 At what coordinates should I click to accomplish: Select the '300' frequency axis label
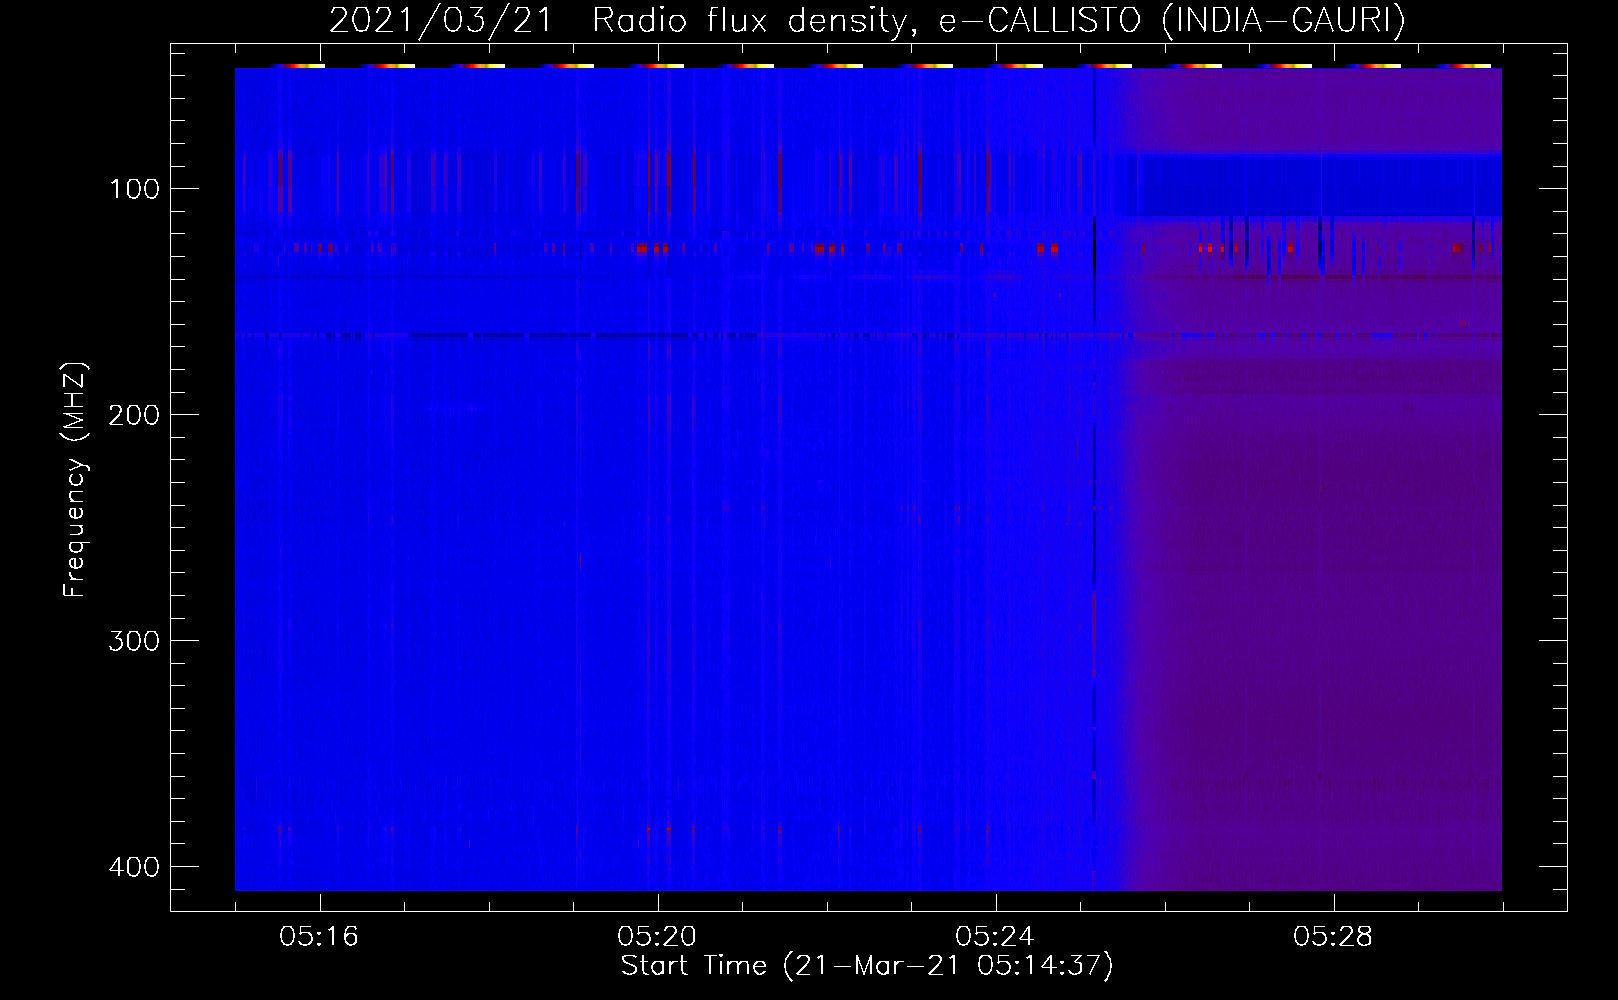[132, 640]
